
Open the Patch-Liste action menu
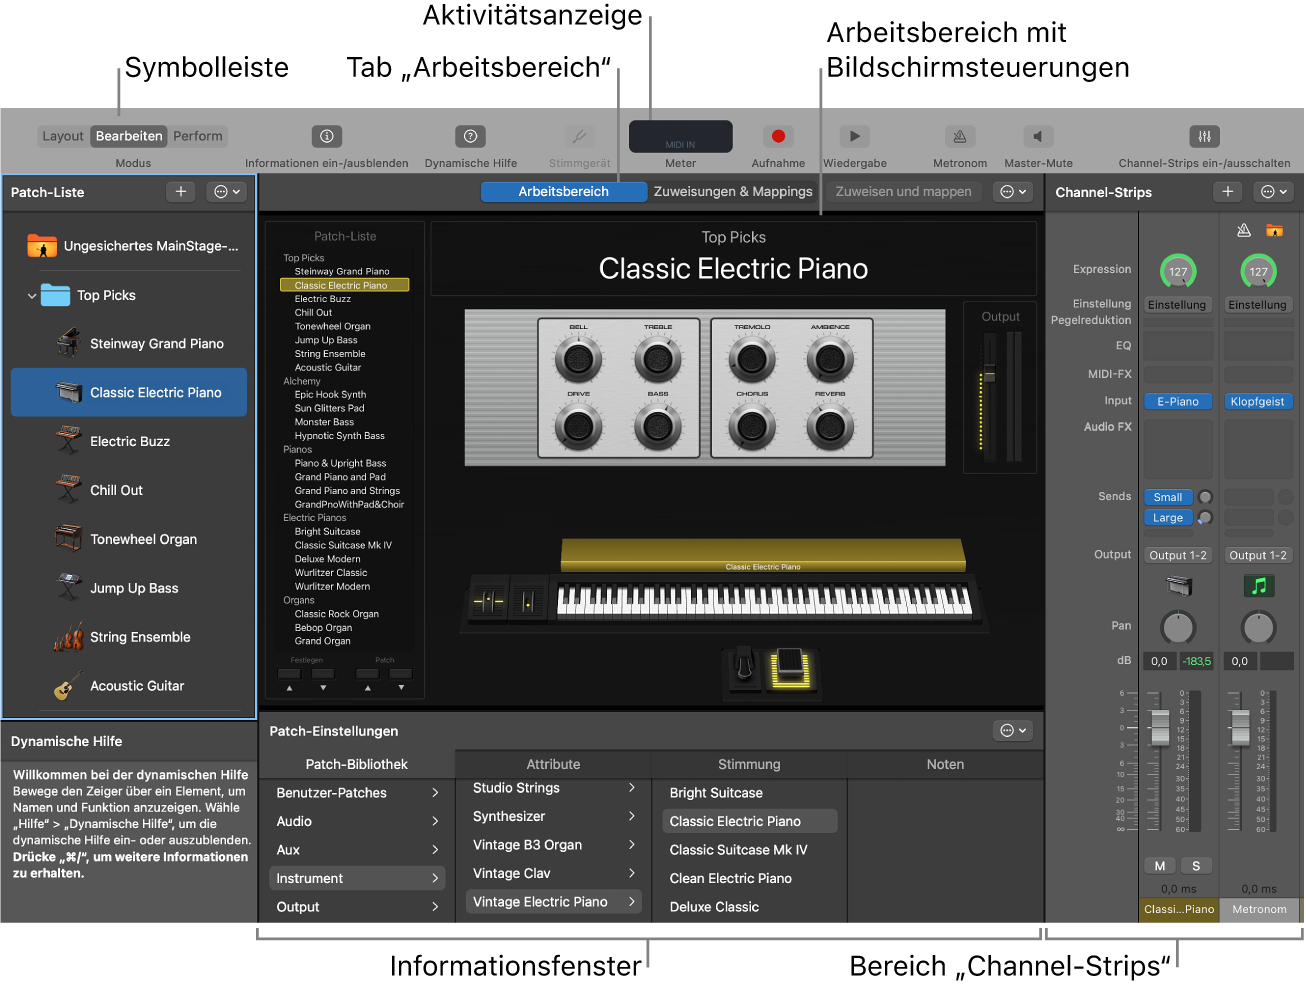tap(227, 192)
